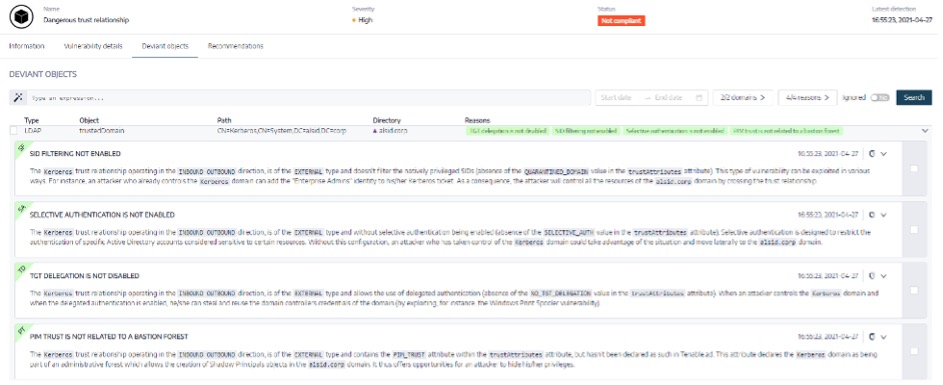Toggle the Ignored switch
The height and width of the screenshot is (385, 943).
pyautogui.click(x=880, y=97)
